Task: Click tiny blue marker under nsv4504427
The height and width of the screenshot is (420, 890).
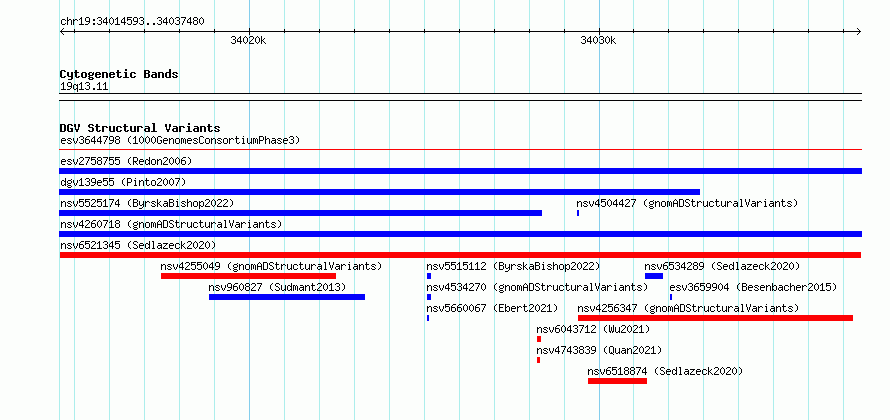Action: 578,213
